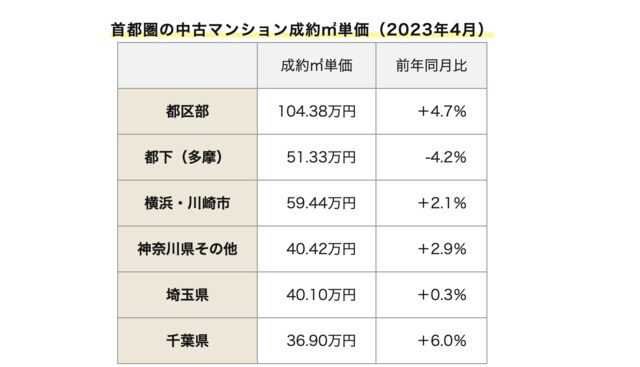Click the +2.1% change value
This screenshot has width=640, height=367.
[x=442, y=203]
